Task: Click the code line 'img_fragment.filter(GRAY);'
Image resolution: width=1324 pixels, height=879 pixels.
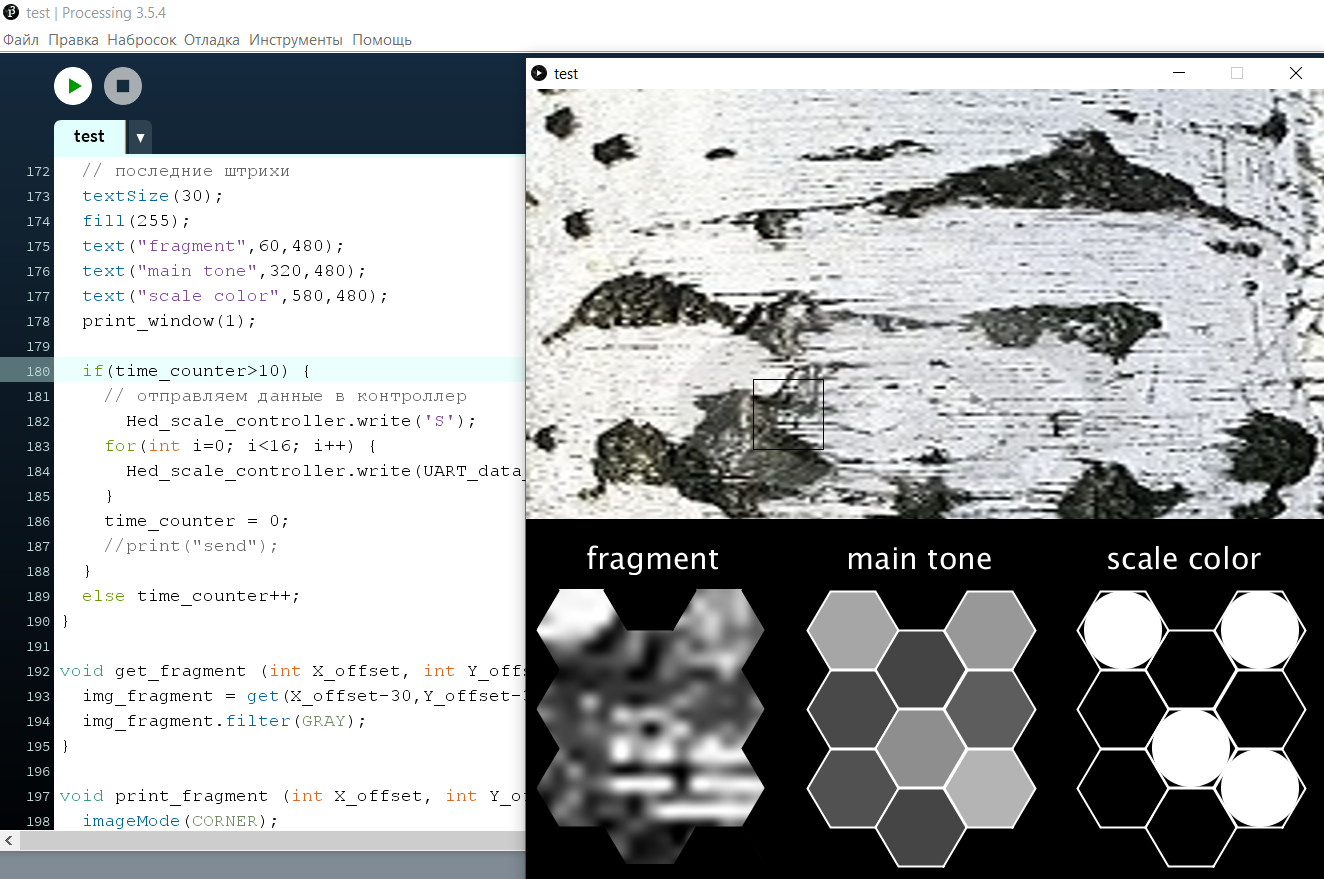Action: click(224, 721)
